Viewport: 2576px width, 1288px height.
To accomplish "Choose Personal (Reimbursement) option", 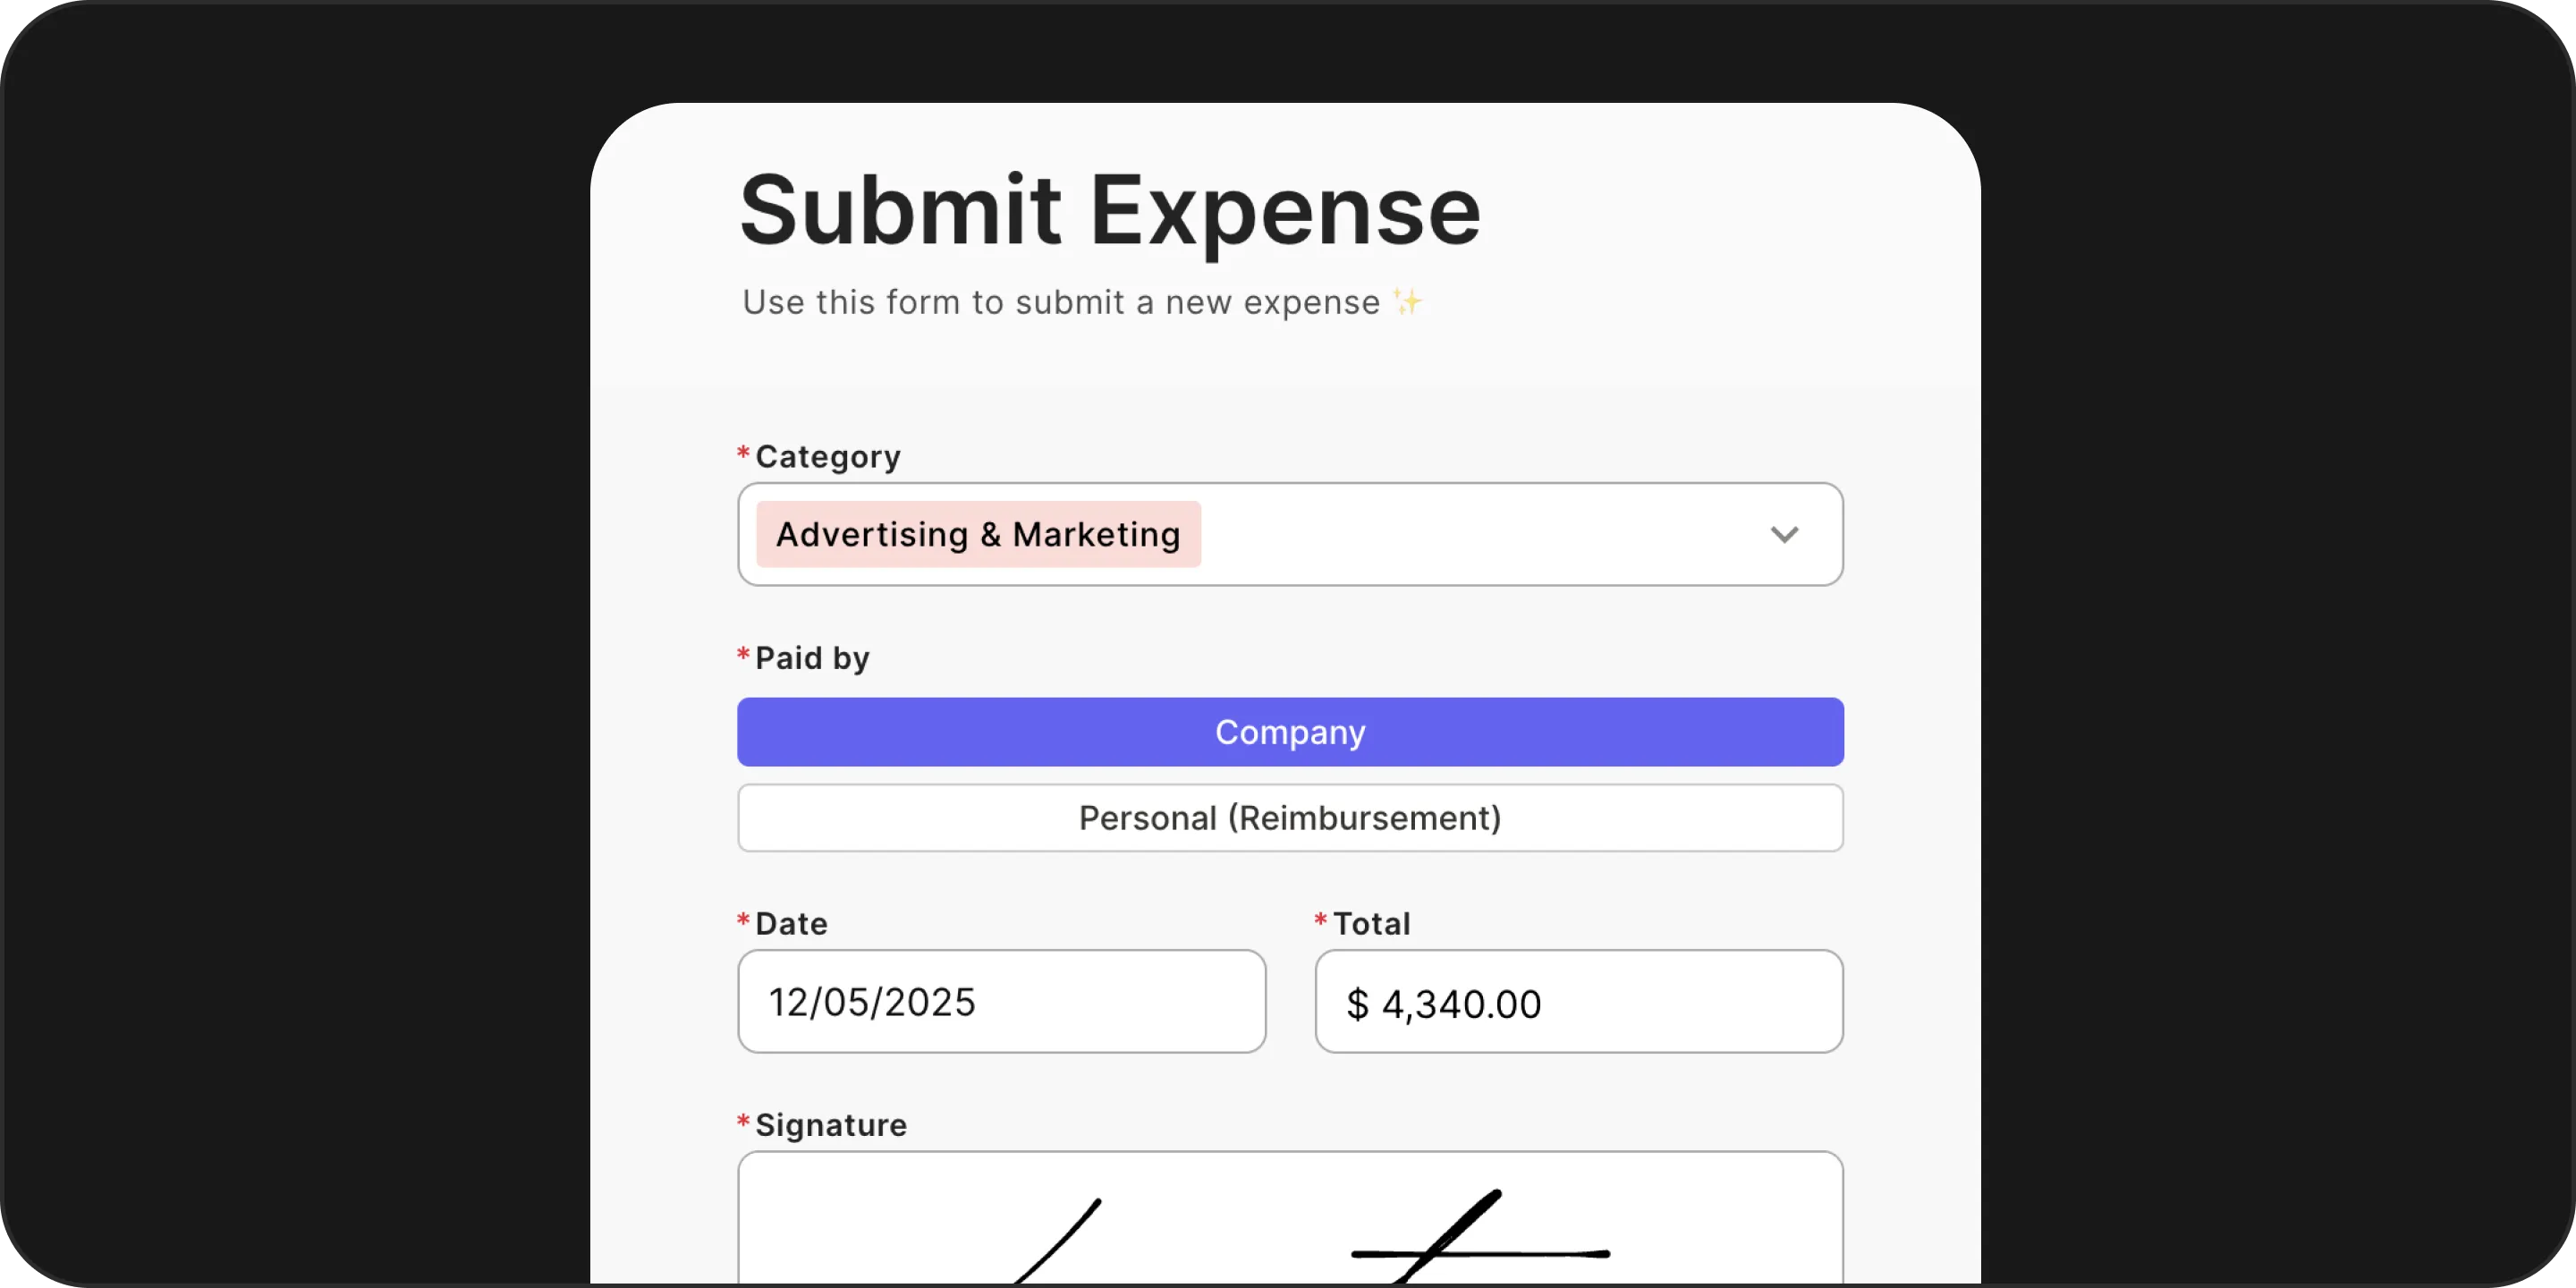I will coord(1289,817).
